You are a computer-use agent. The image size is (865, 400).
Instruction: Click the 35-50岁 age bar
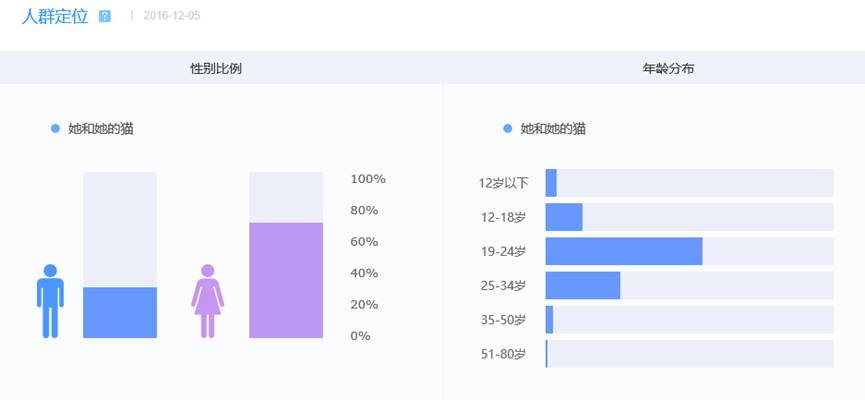(x=549, y=319)
